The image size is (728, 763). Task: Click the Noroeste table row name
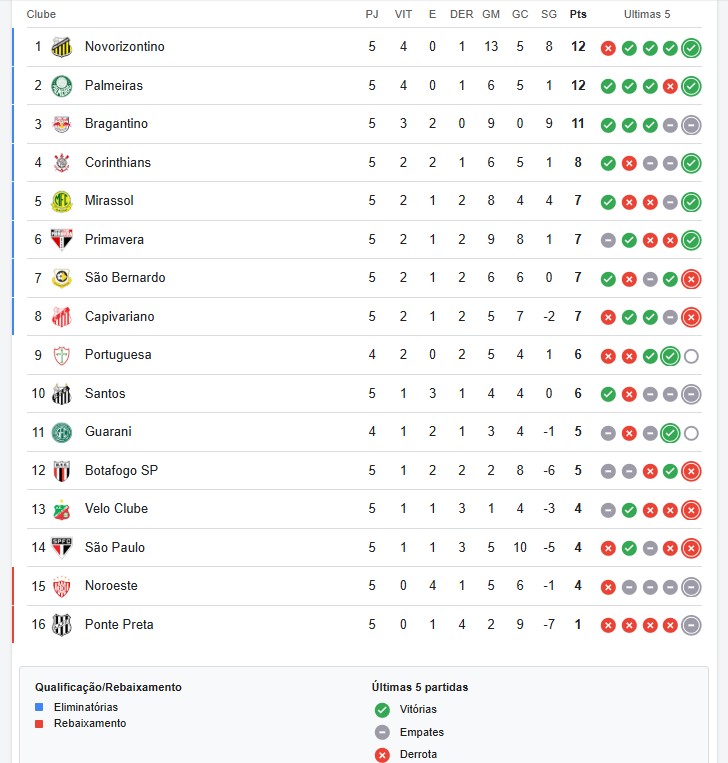coord(111,586)
